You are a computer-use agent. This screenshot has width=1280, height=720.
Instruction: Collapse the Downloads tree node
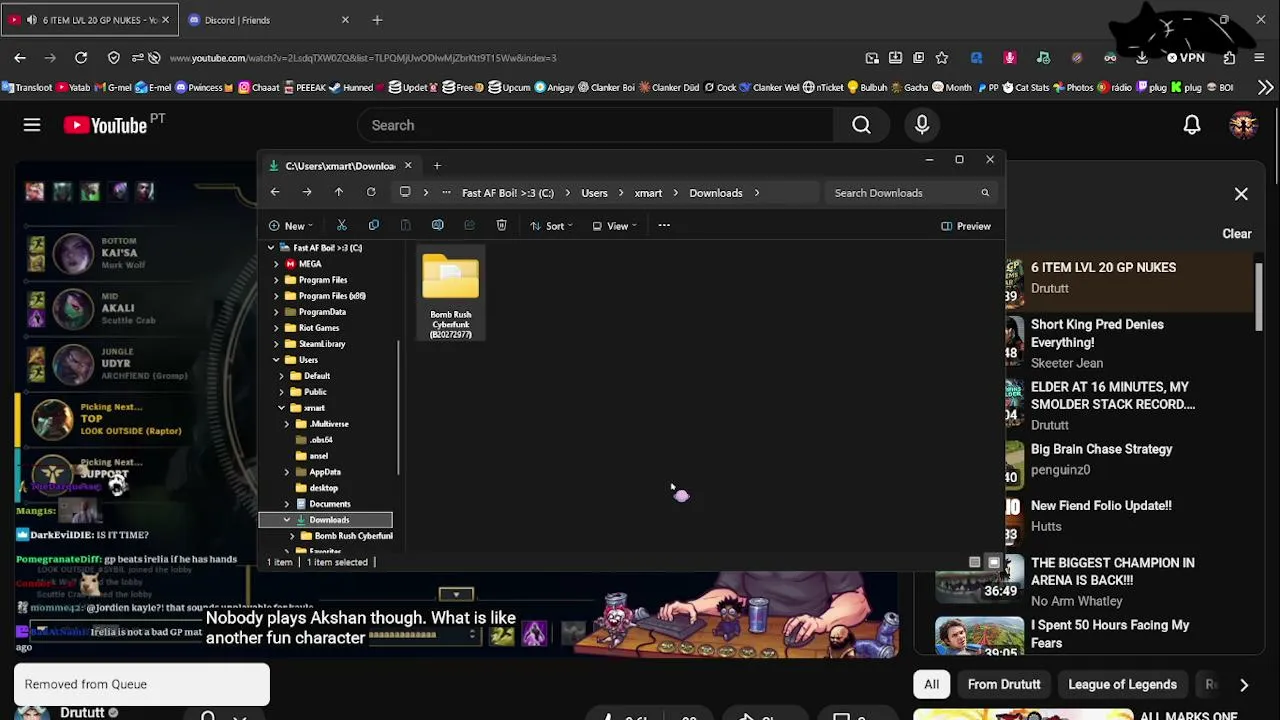point(287,520)
